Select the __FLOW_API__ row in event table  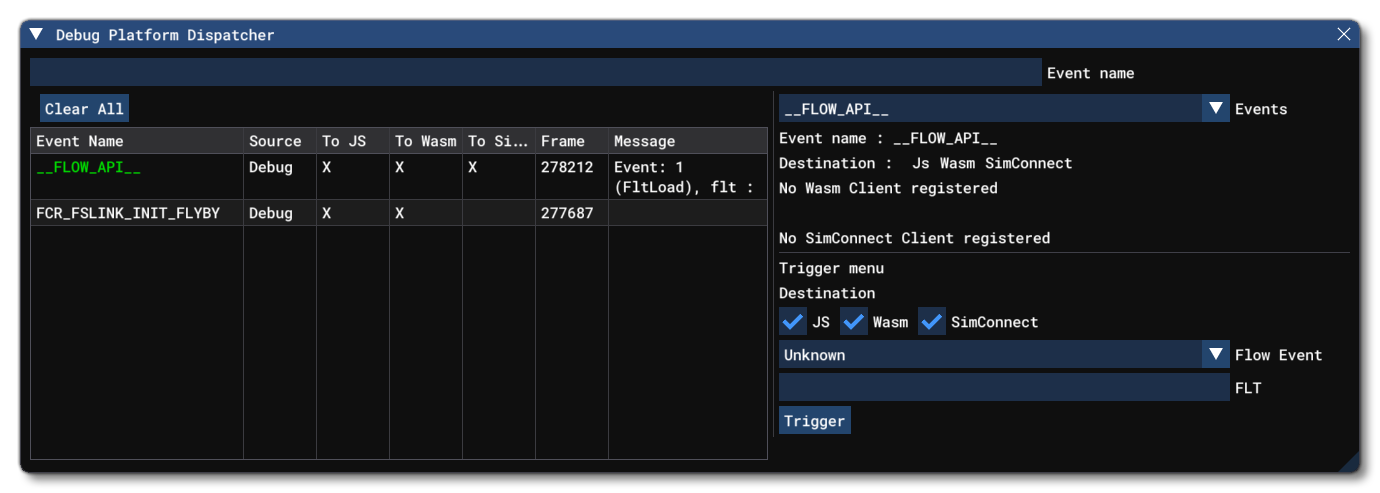click(399, 177)
